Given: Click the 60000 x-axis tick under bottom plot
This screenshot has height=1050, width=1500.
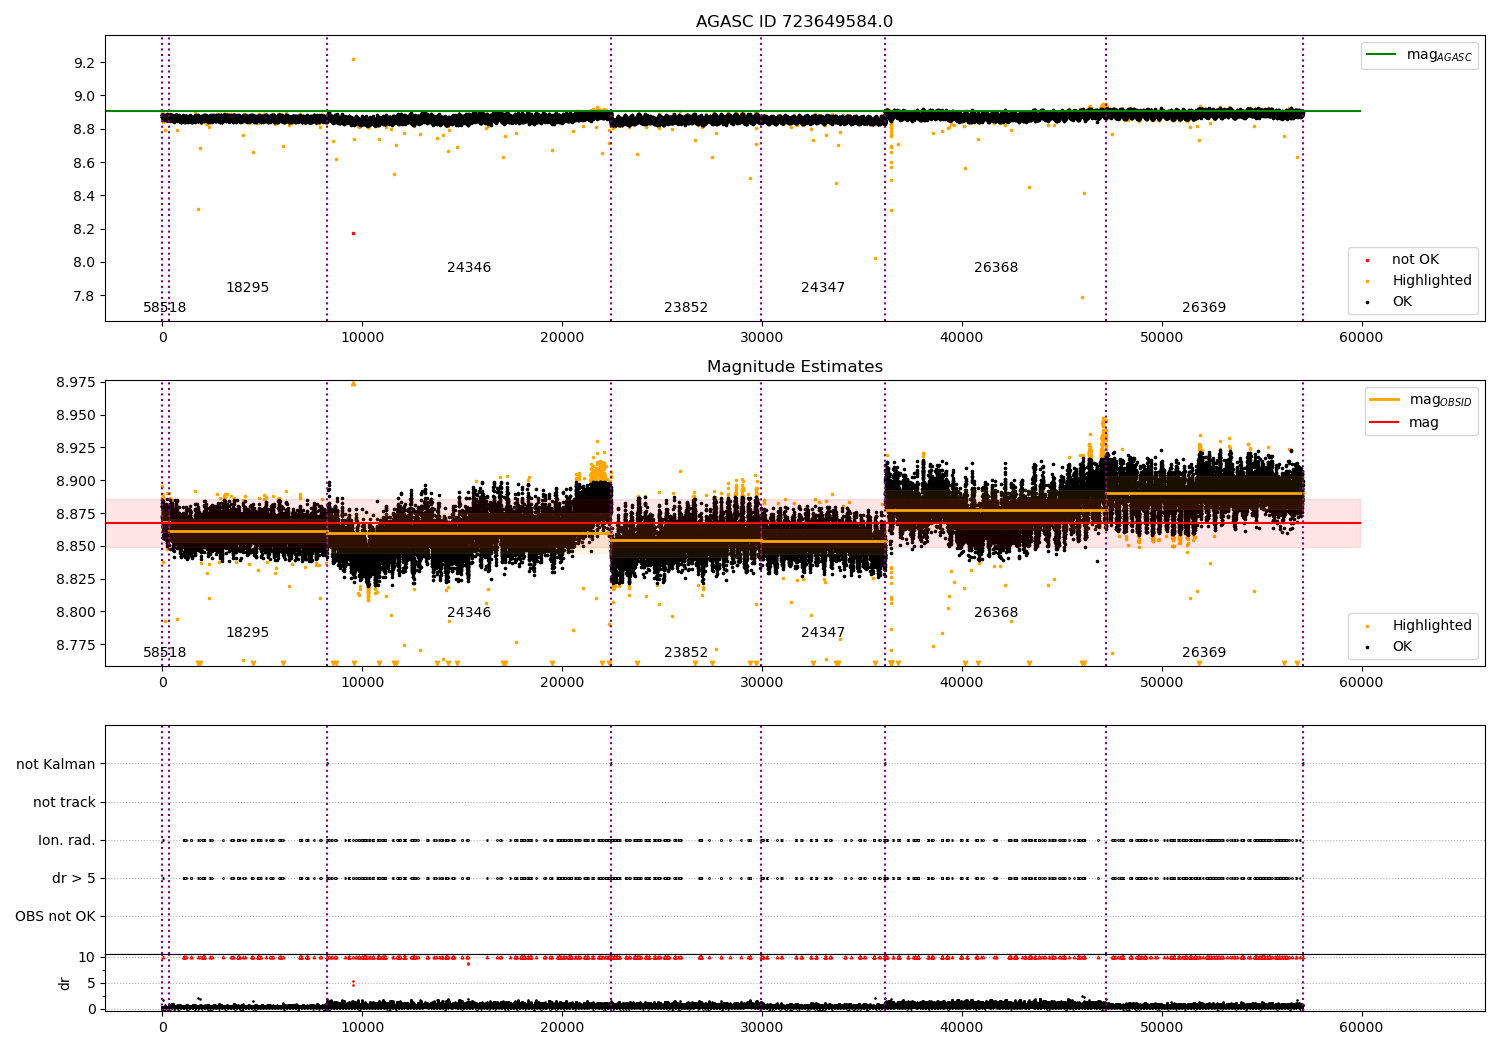Looking at the screenshot, I should coord(1361,1027).
